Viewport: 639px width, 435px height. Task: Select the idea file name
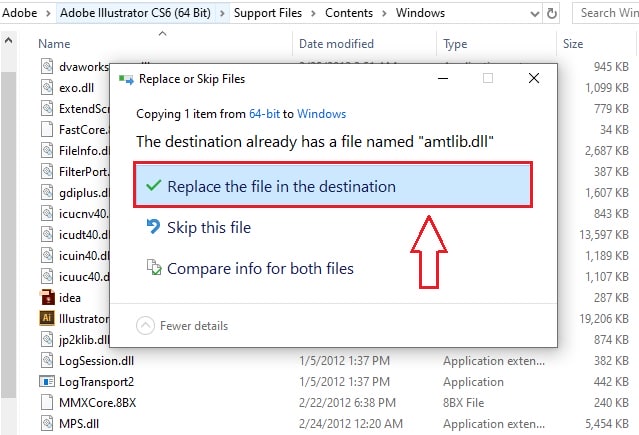70,298
